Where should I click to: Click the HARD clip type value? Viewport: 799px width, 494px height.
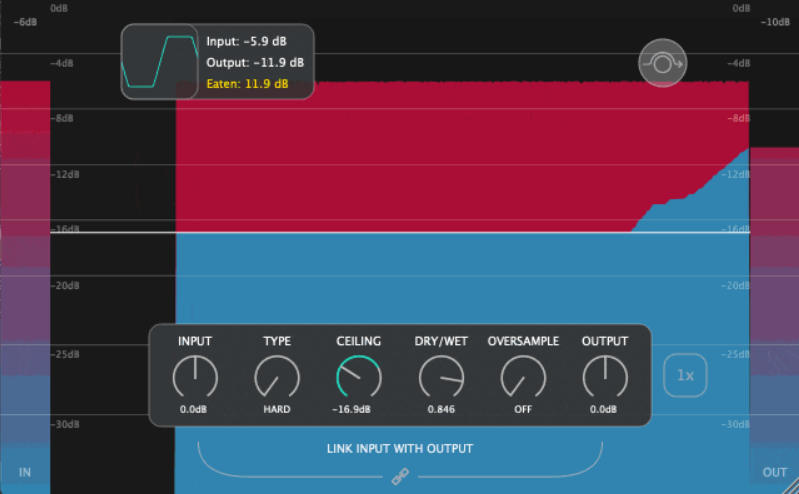(277, 409)
